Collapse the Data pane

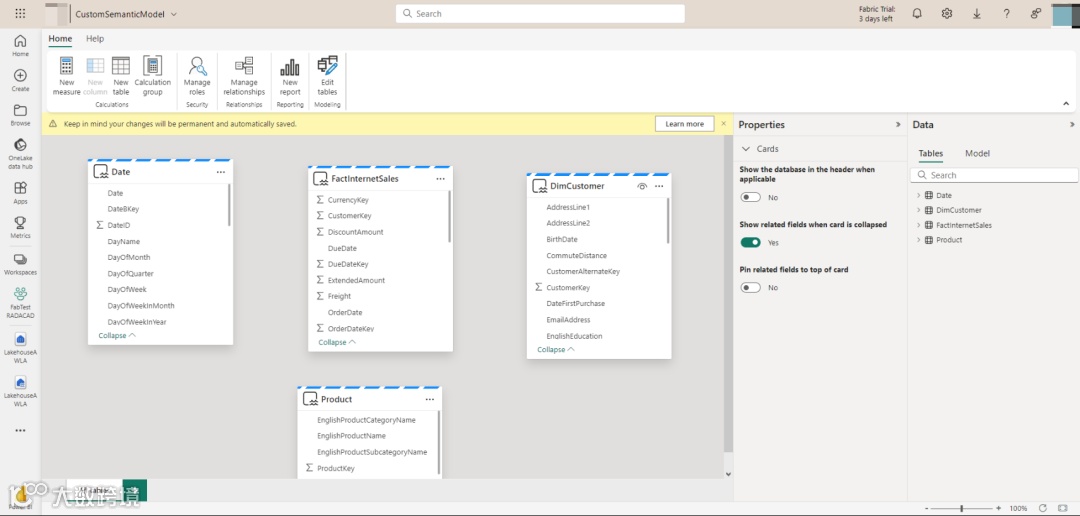1072,125
